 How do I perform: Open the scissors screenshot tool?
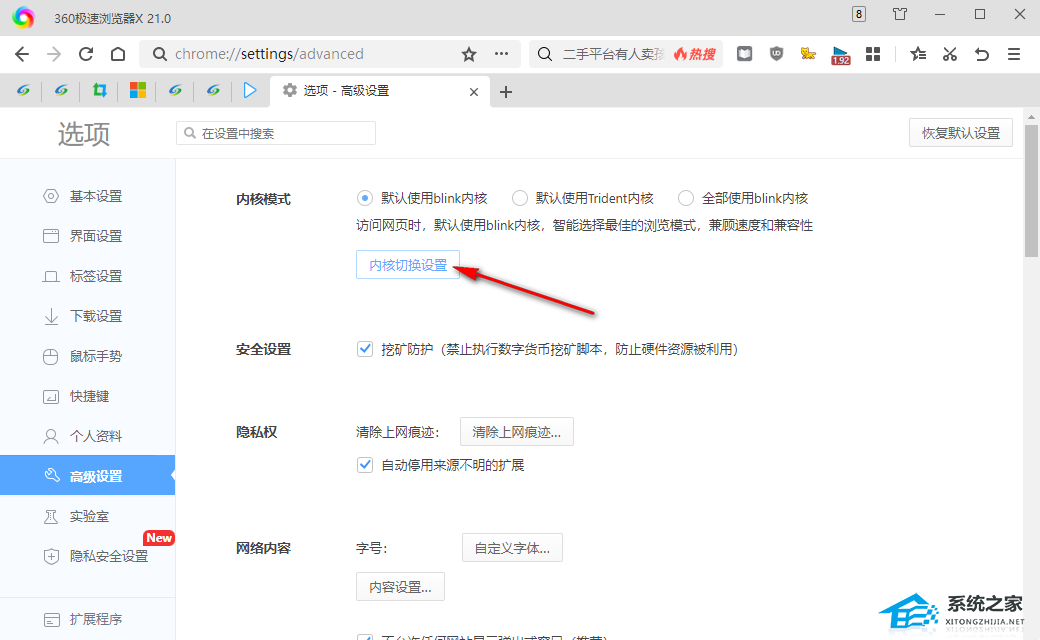click(950, 54)
